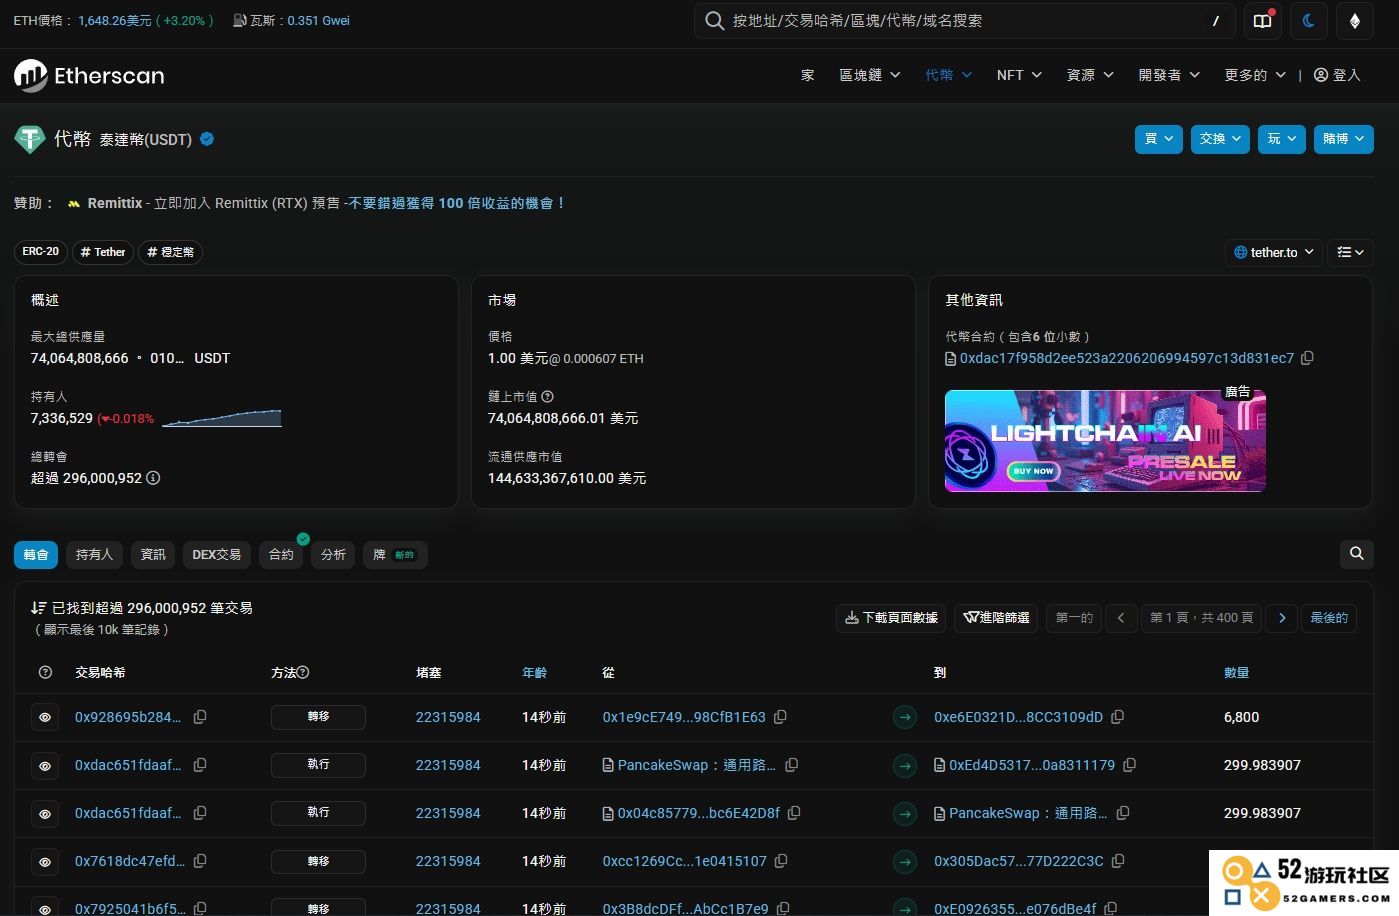Toggle eye preview for 0x7925041b6f5 row
Image resolution: width=1399 pixels, height=916 pixels.
point(45,909)
